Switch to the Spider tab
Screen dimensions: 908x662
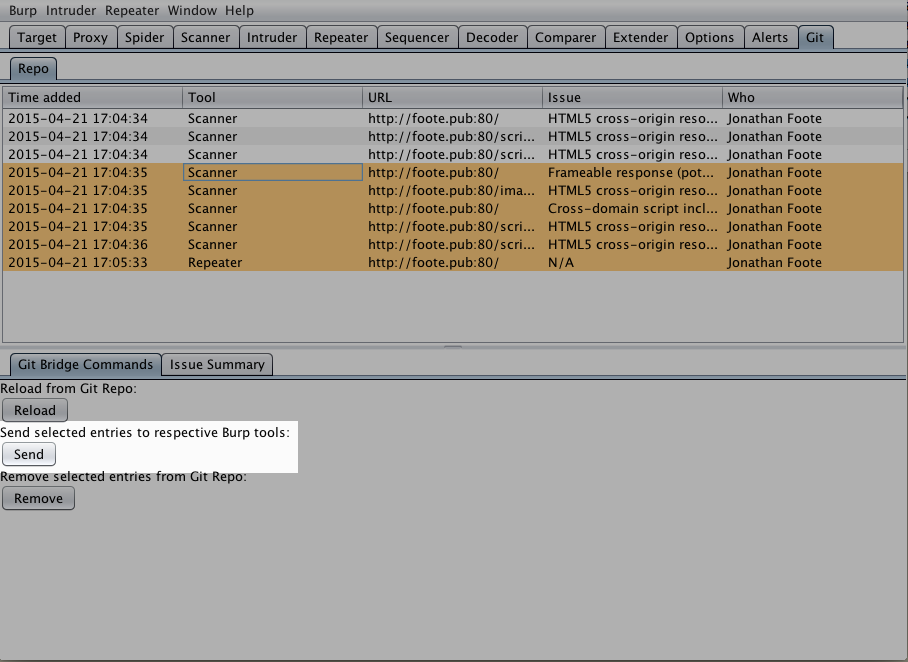pyautogui.click(x=145, y=37)
